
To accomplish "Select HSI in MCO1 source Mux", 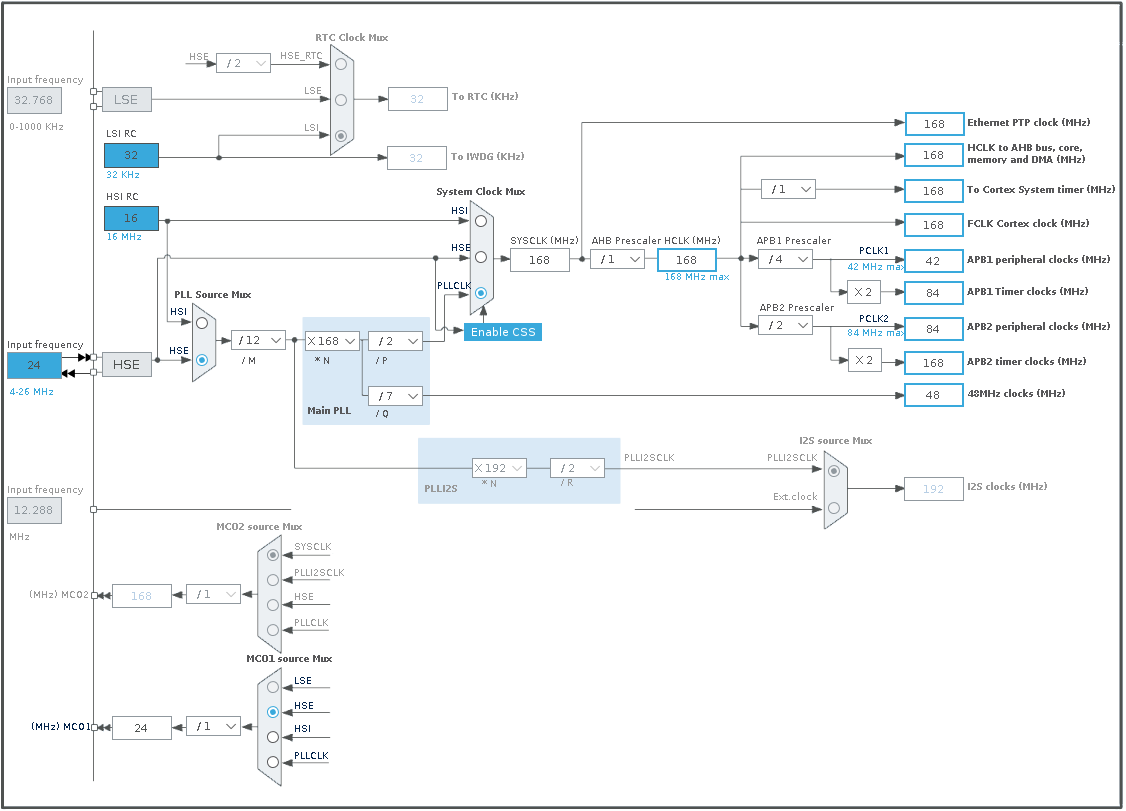I will click(273, 737).
